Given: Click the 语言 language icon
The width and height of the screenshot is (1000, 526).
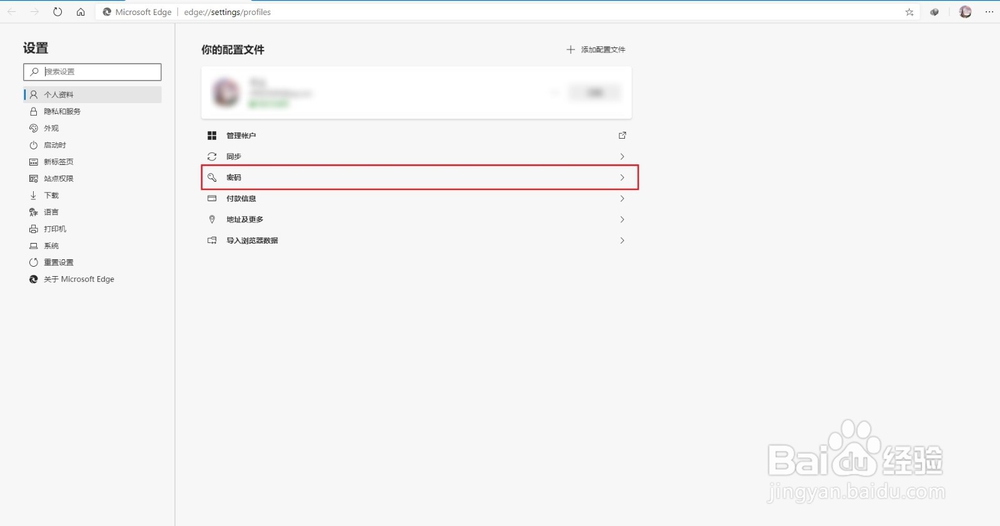Looking at the screenshot, I should 33,212.
